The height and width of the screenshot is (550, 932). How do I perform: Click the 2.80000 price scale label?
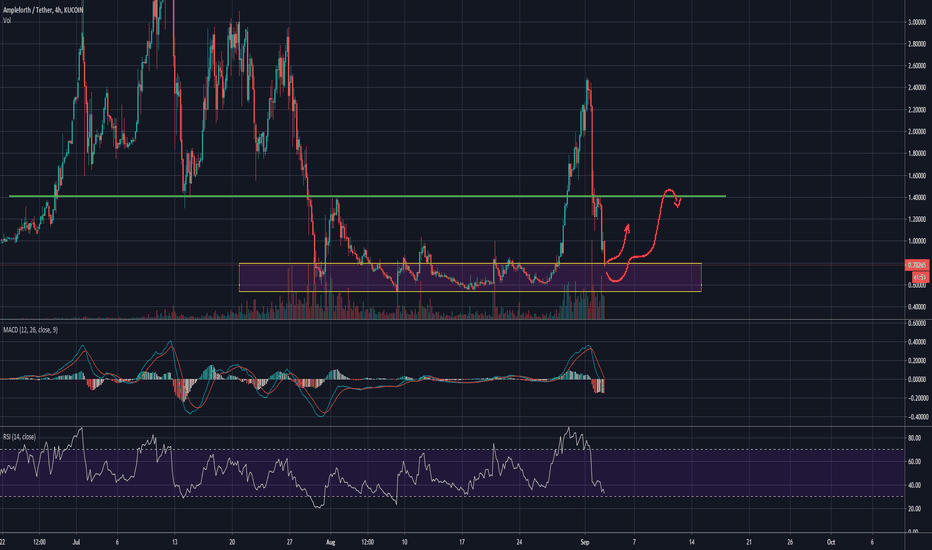[x=917, y=44]
